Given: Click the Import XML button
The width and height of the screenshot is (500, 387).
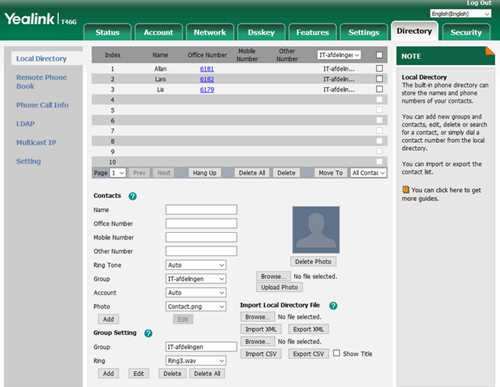Looking at the screenshot, I should (x=261, y=329).
